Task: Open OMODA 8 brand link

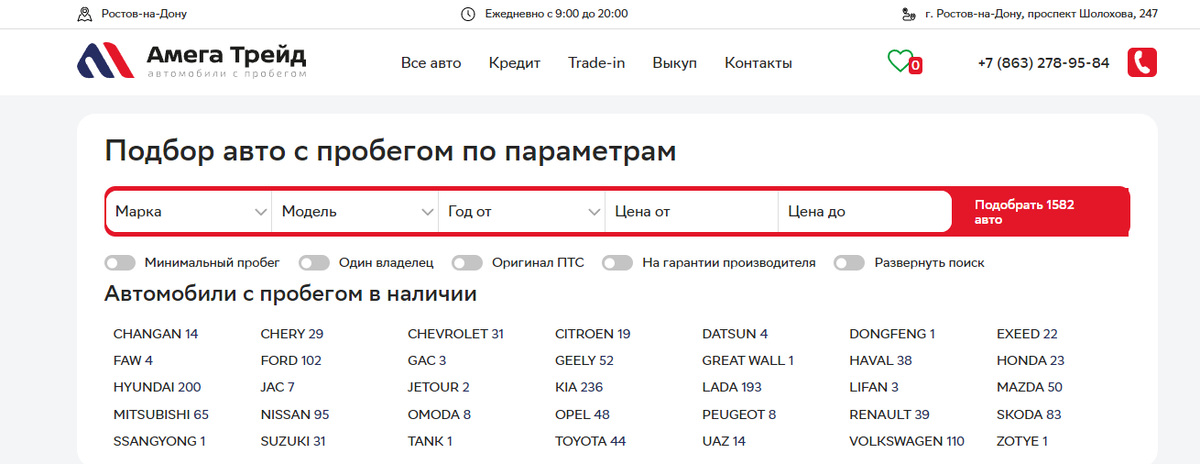Action: coord(440,415)
